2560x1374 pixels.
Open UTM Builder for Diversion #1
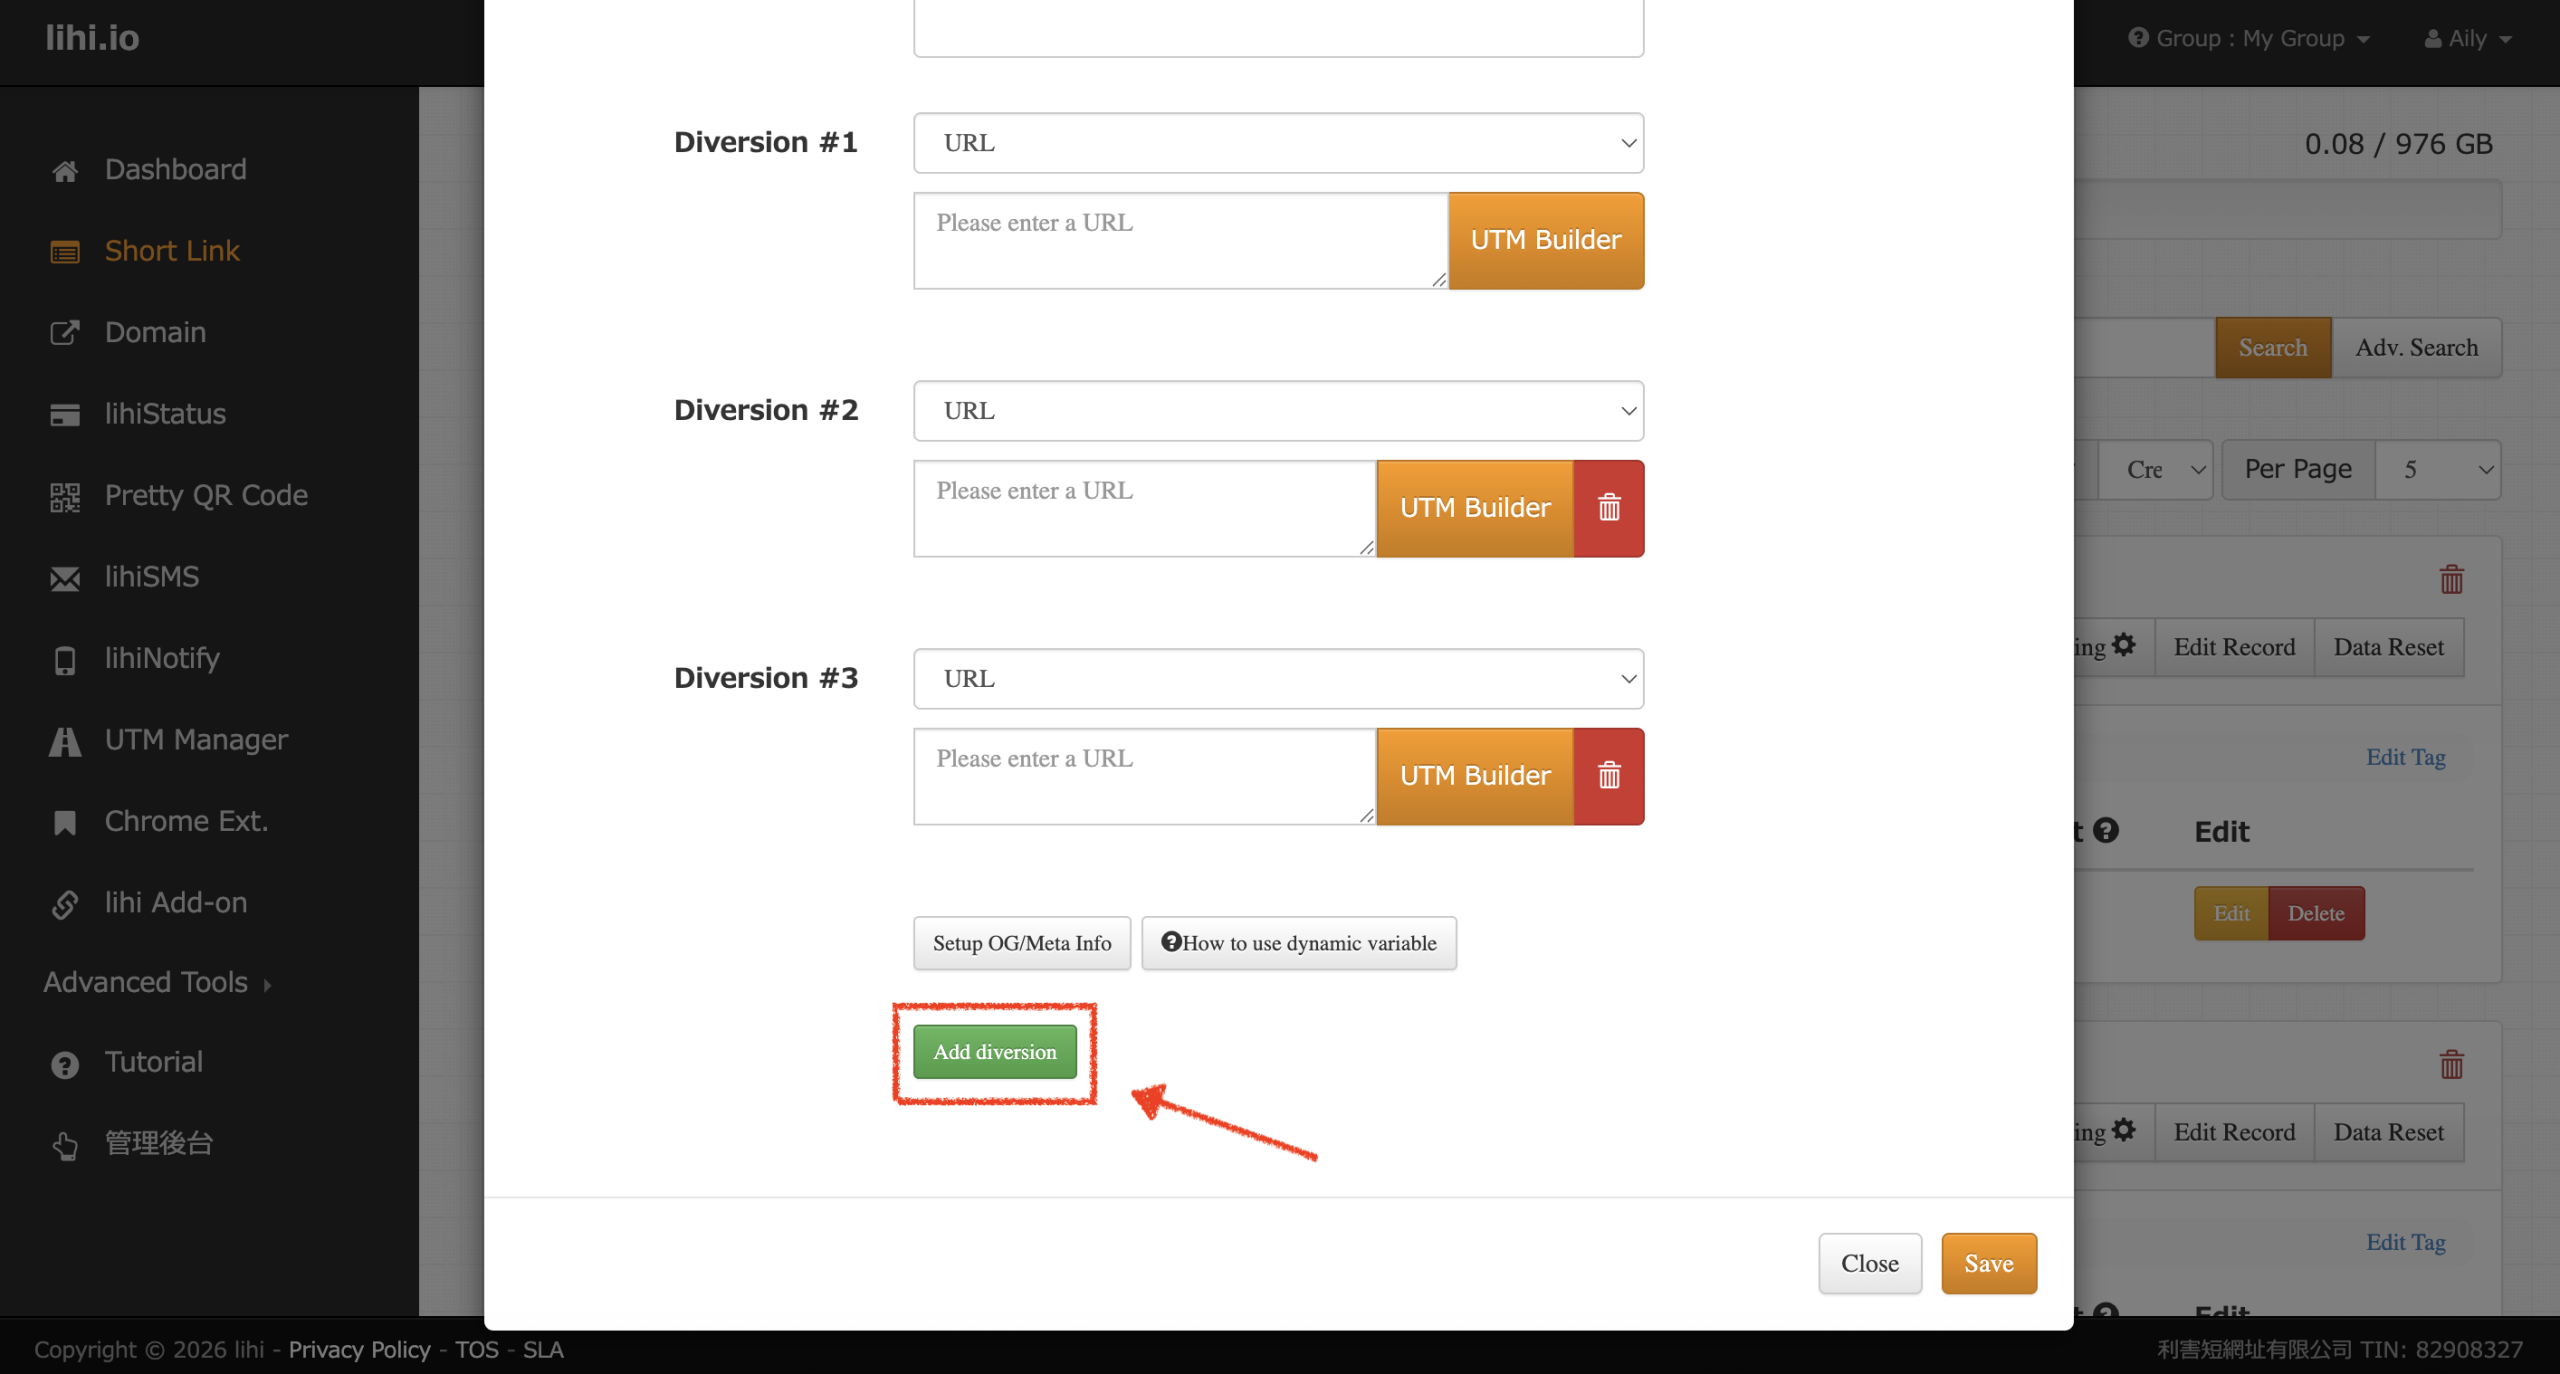(x=1545, y=241)
